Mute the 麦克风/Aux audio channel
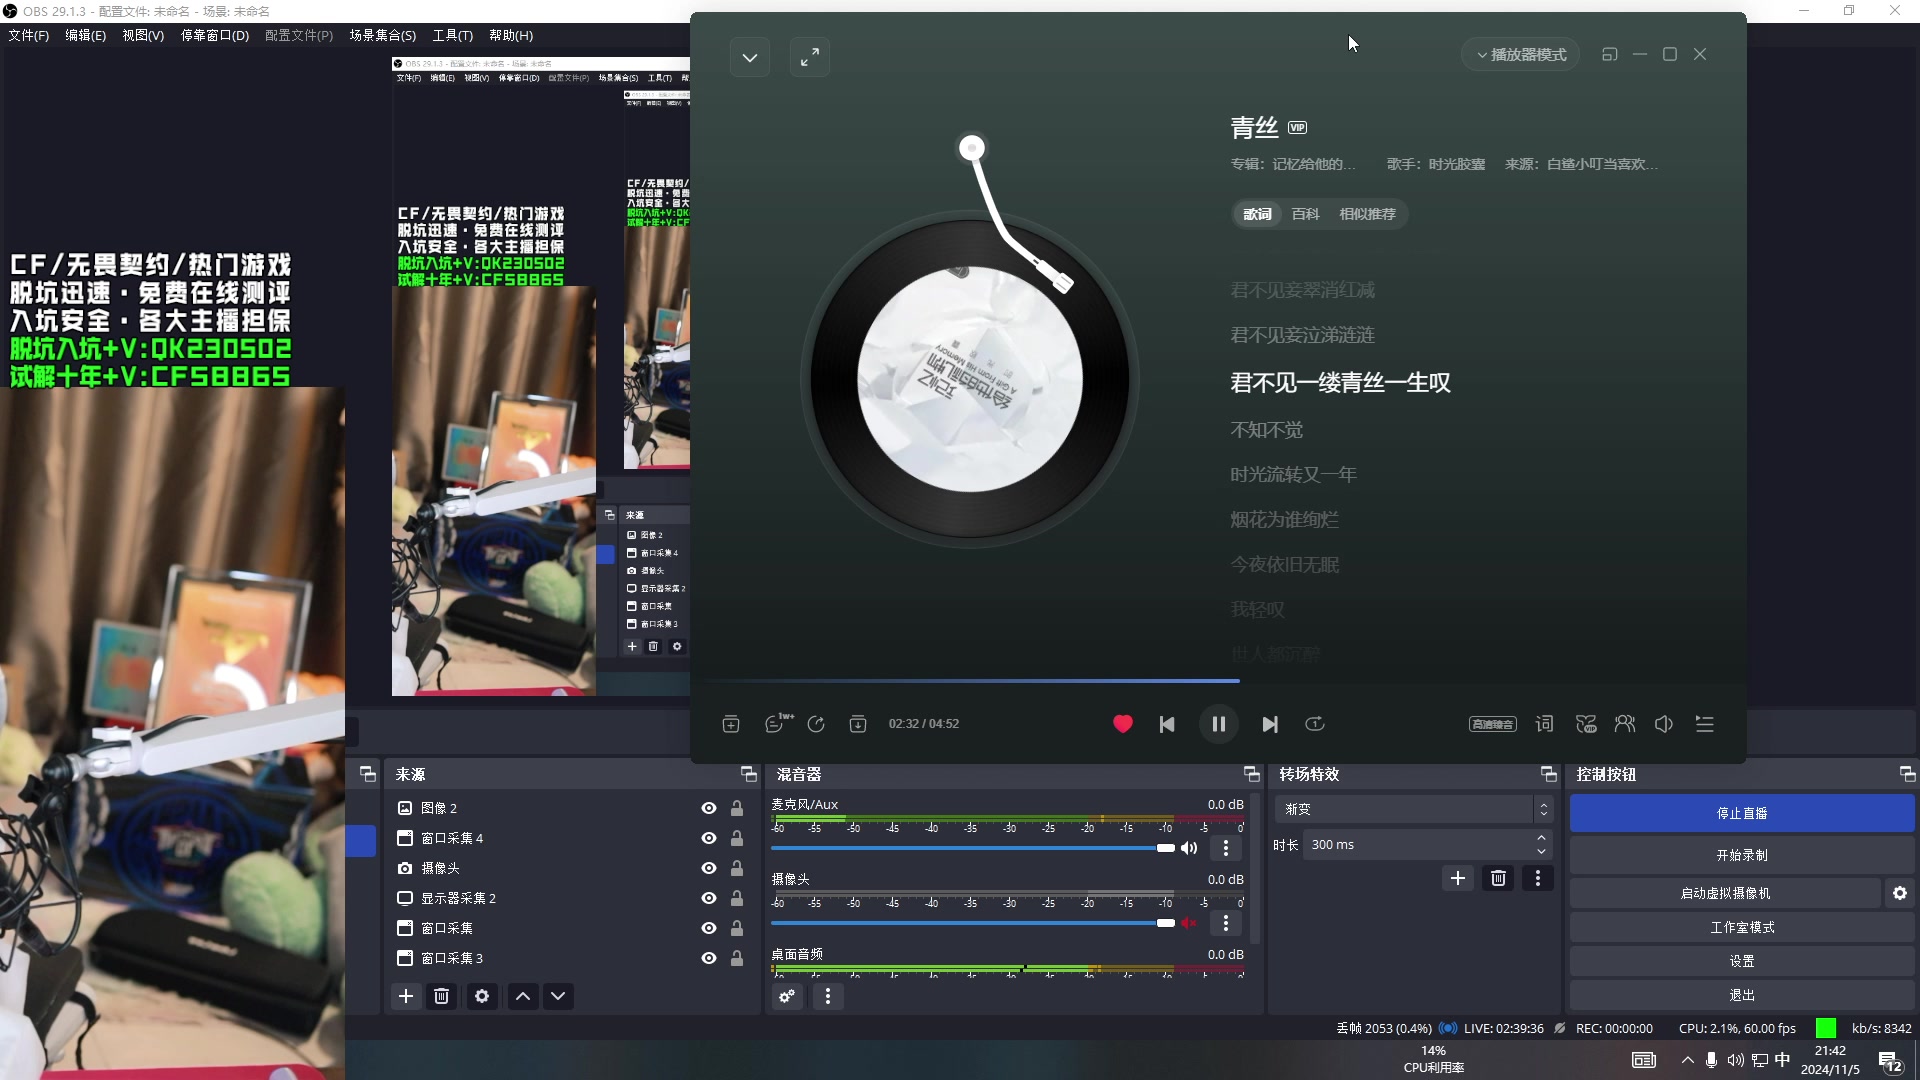1920x1080 pixels. (x=1189, y=848)
